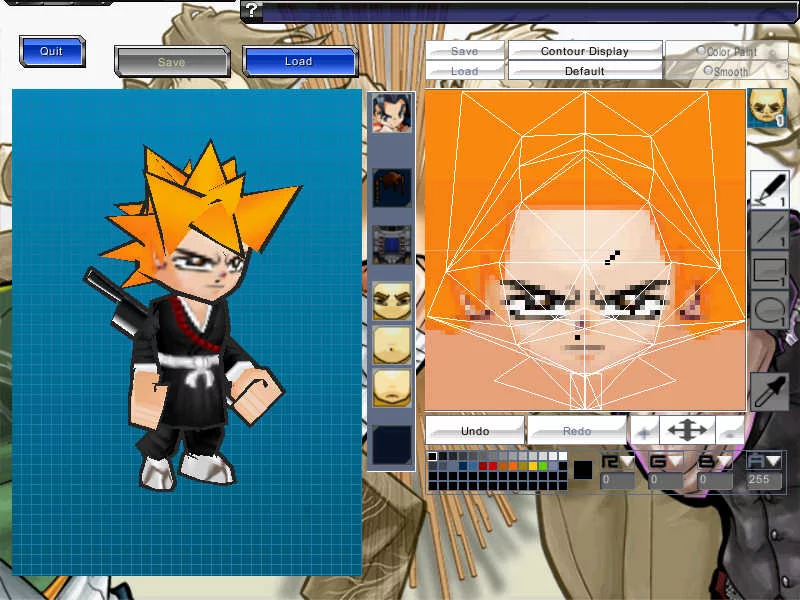Click the texture editor Load button
The image size is (800, 600).
[x=464, y=71]
